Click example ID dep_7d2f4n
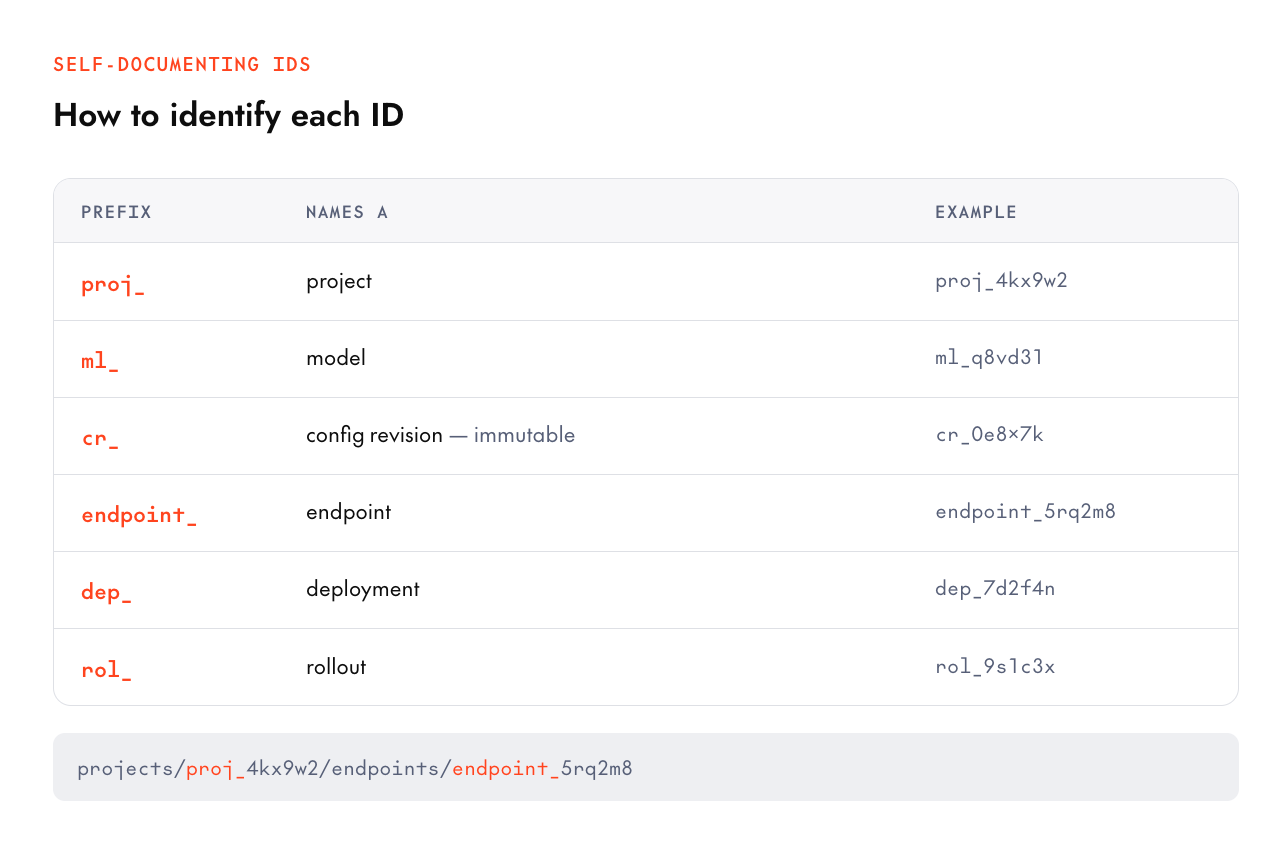The height and width of the screenshot is (846, 1284). tap(995, 589)
